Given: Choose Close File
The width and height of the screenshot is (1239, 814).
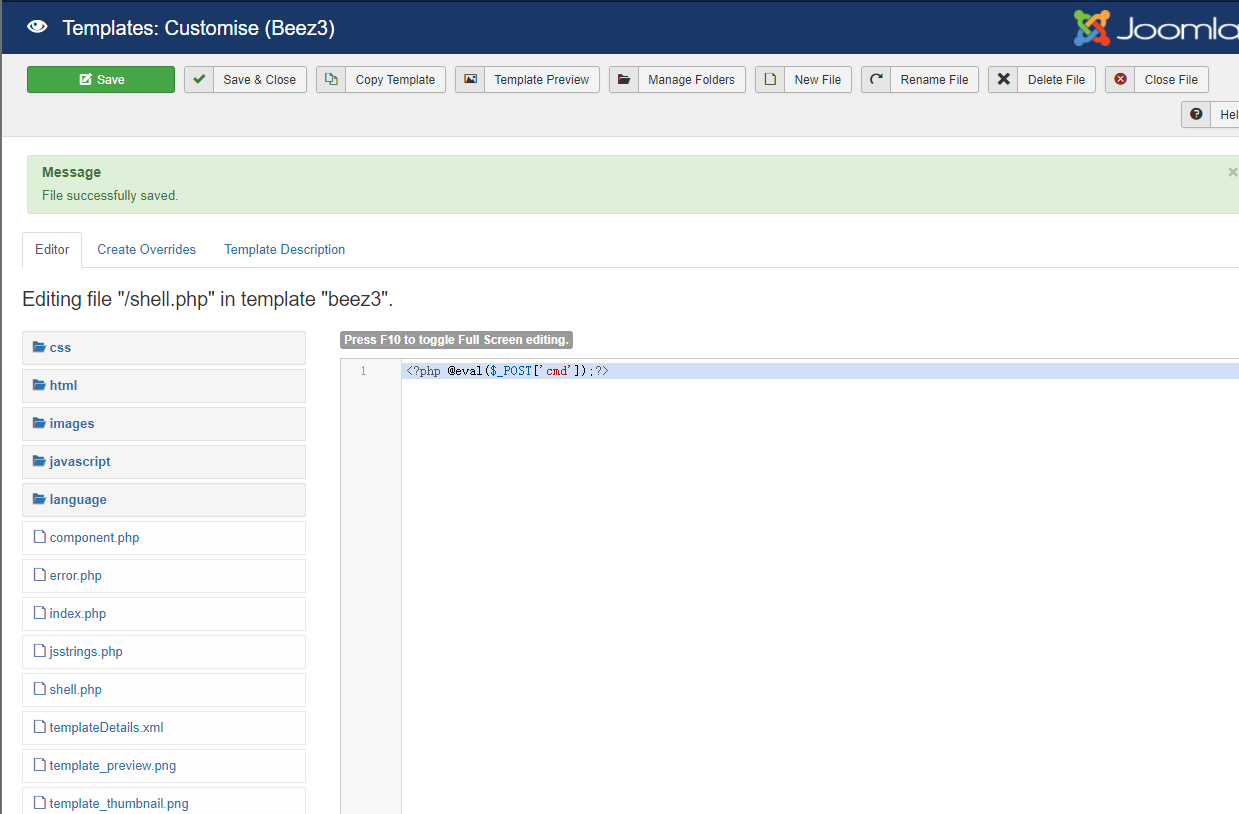Looking at the screenshot, I should coord(1157,80).
